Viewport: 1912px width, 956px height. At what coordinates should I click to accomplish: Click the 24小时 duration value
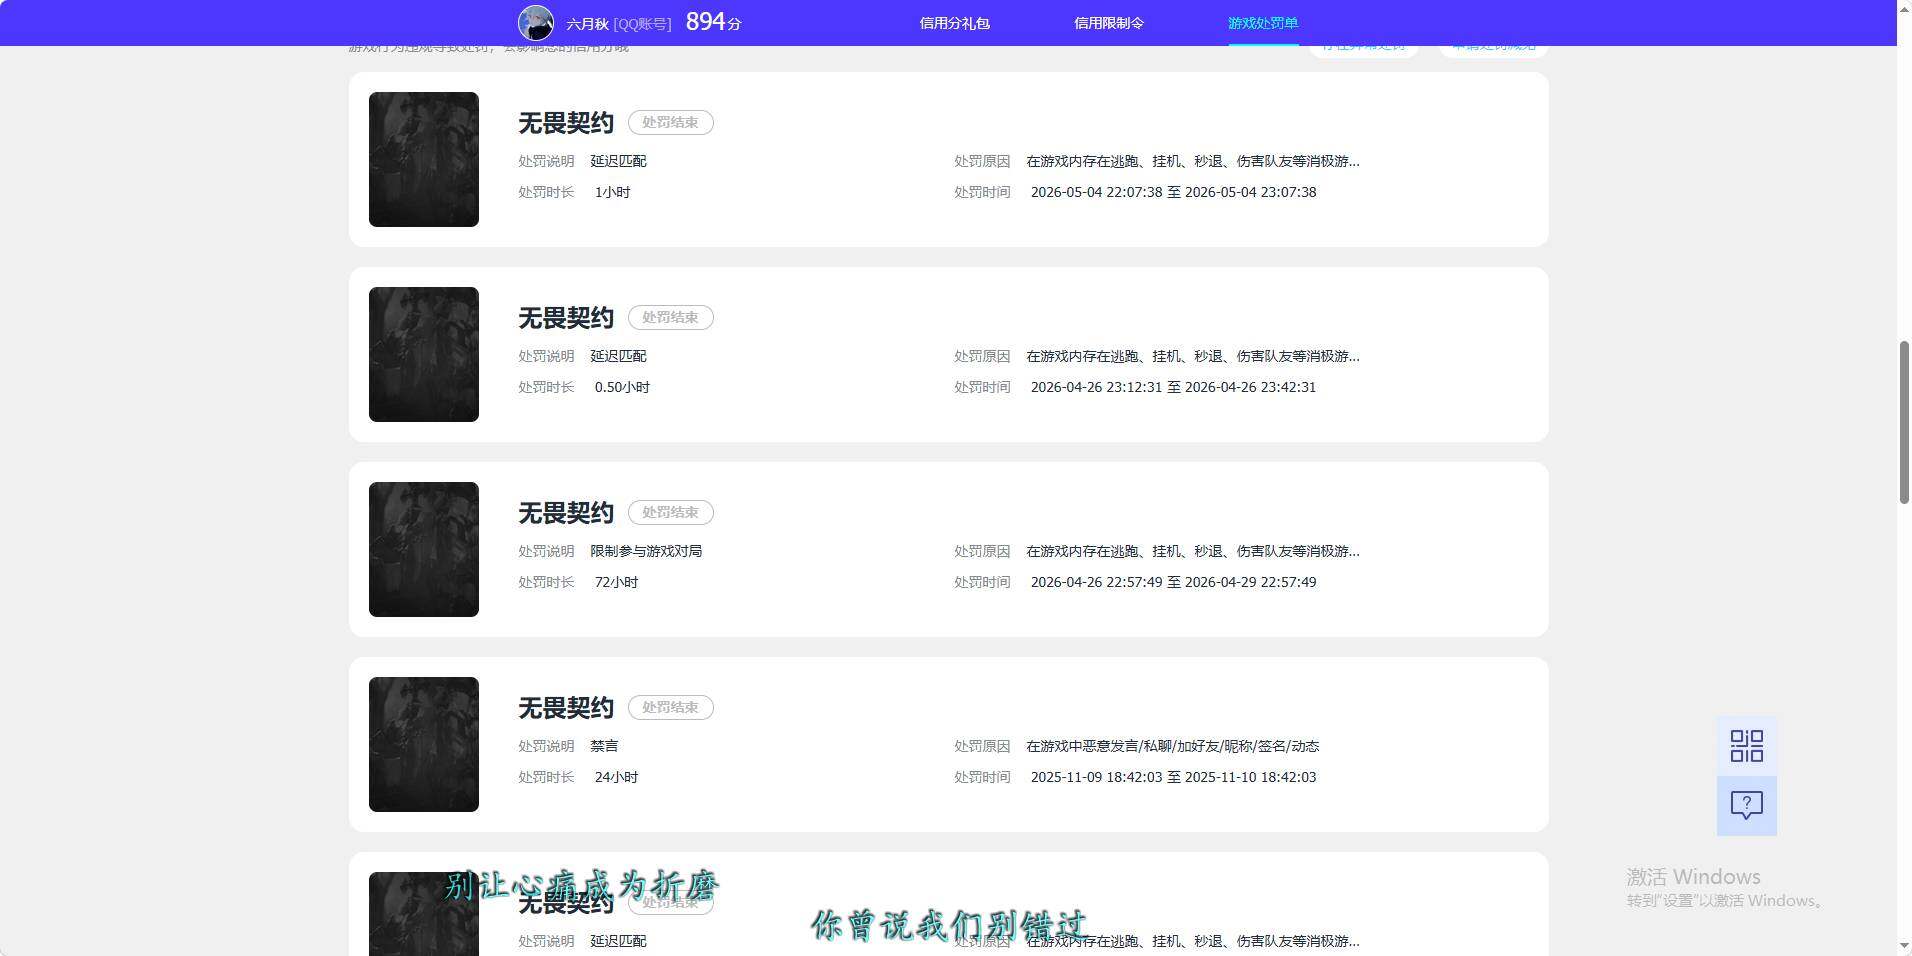pos(616,777)
